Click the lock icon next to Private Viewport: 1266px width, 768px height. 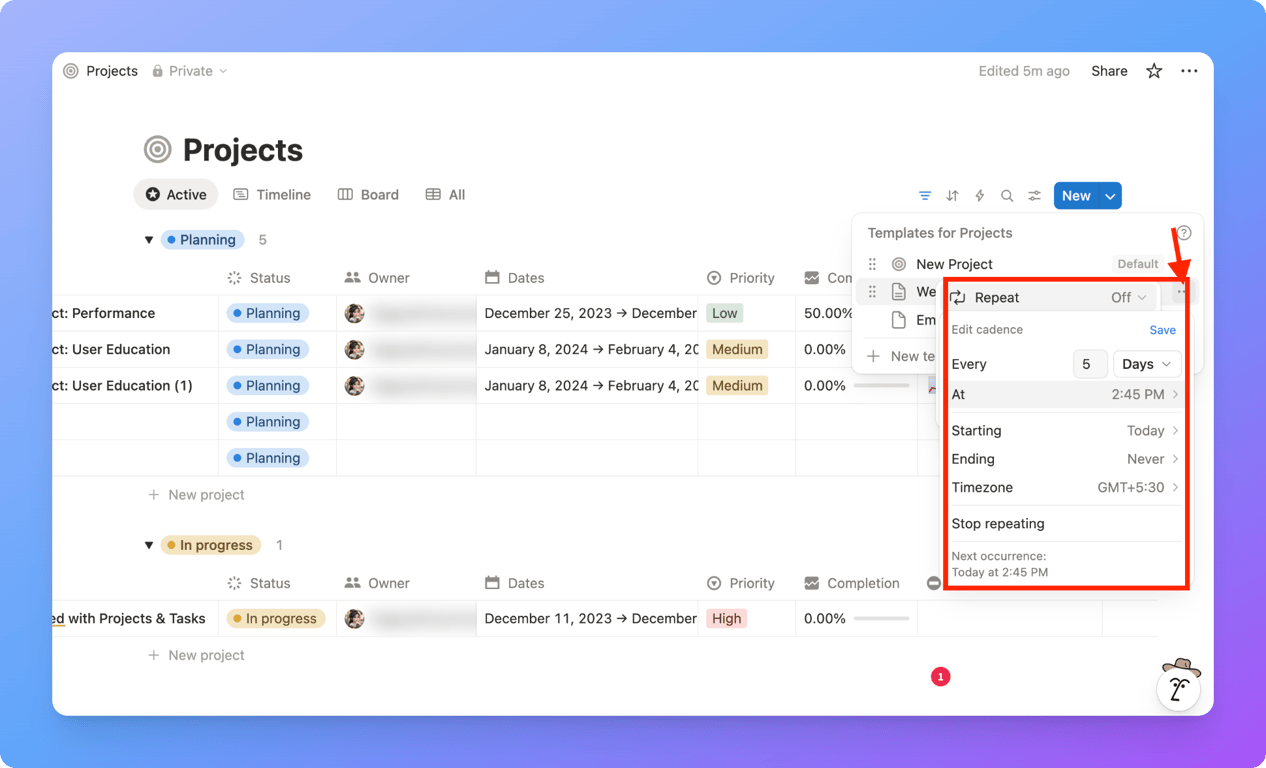tap(157, 71)
